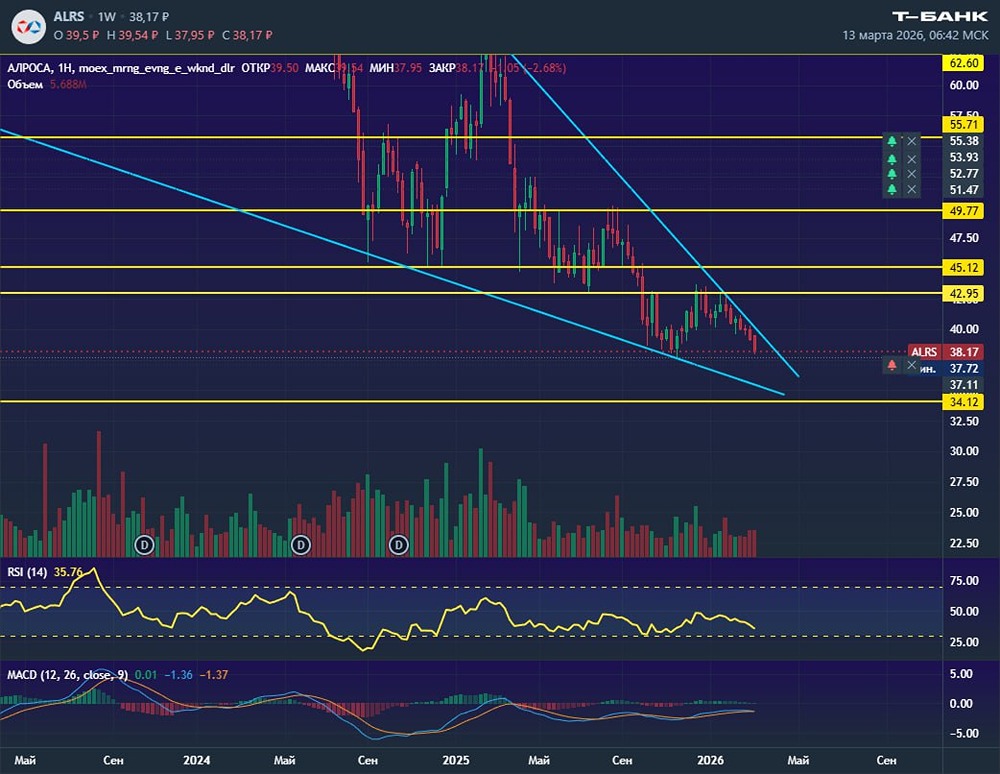Click the Объем volume indicator label

[25, 84]
